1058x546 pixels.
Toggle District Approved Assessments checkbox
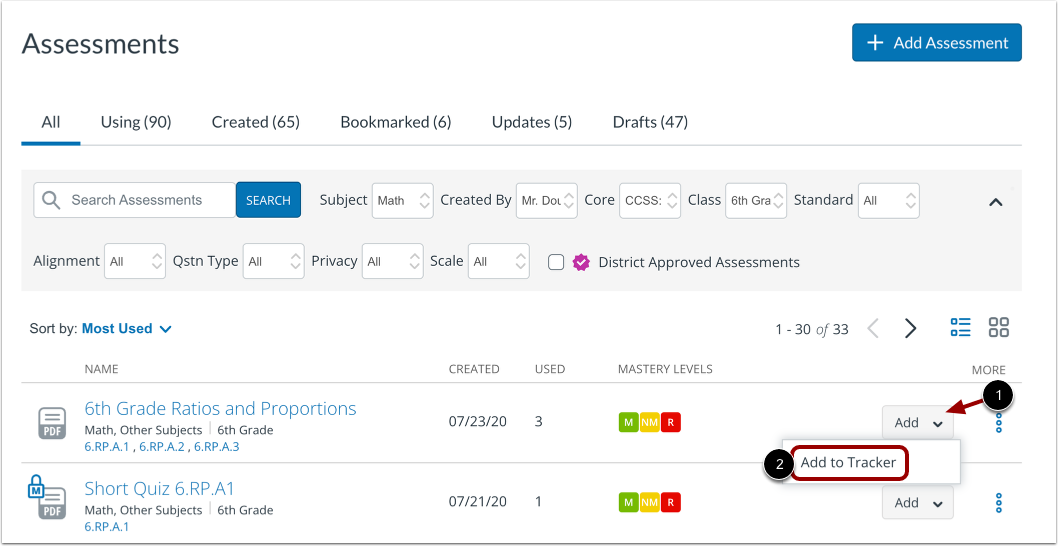tap(556, 262)
